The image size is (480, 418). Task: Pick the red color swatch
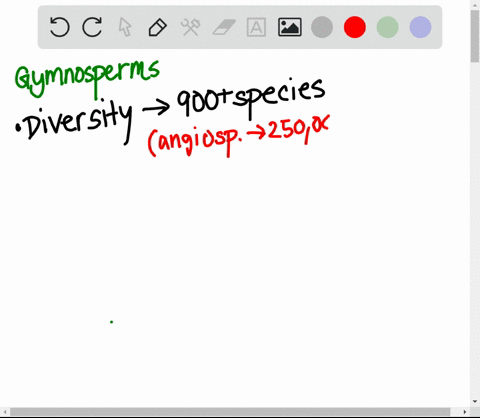(x=355, y=27)
